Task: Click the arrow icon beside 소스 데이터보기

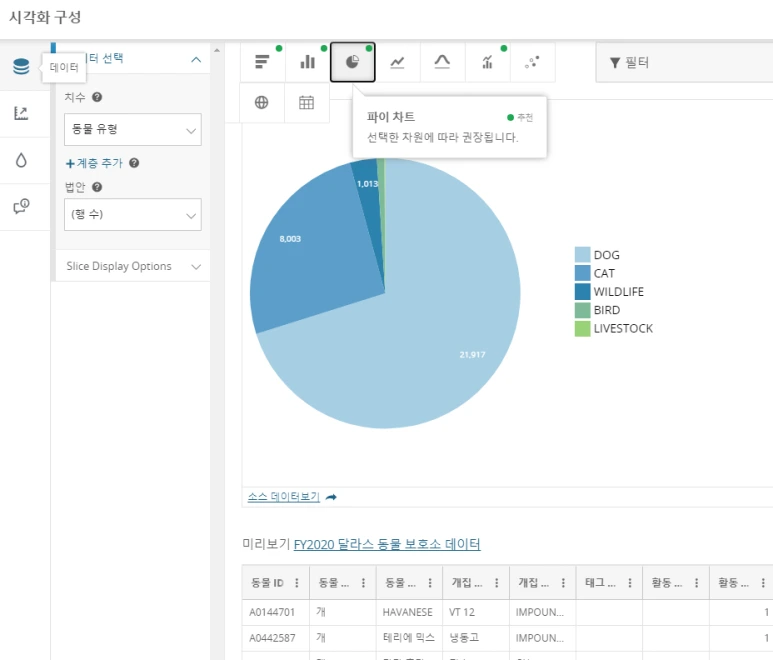Action: click(x=331, y=497)
